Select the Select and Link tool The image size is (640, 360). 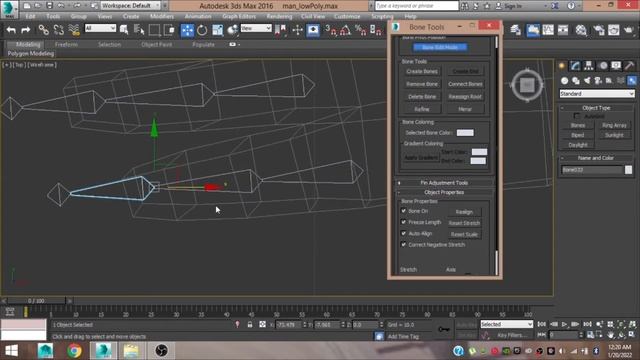click(43, 30)
